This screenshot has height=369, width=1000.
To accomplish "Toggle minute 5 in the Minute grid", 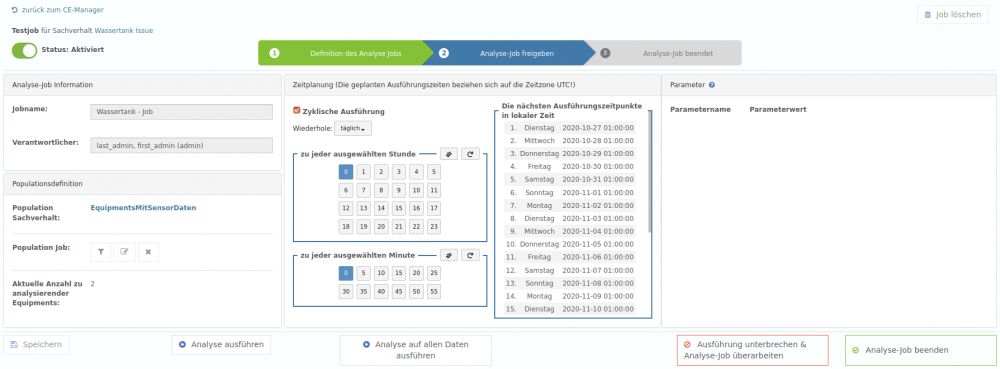I will click(x=363, y=273).
